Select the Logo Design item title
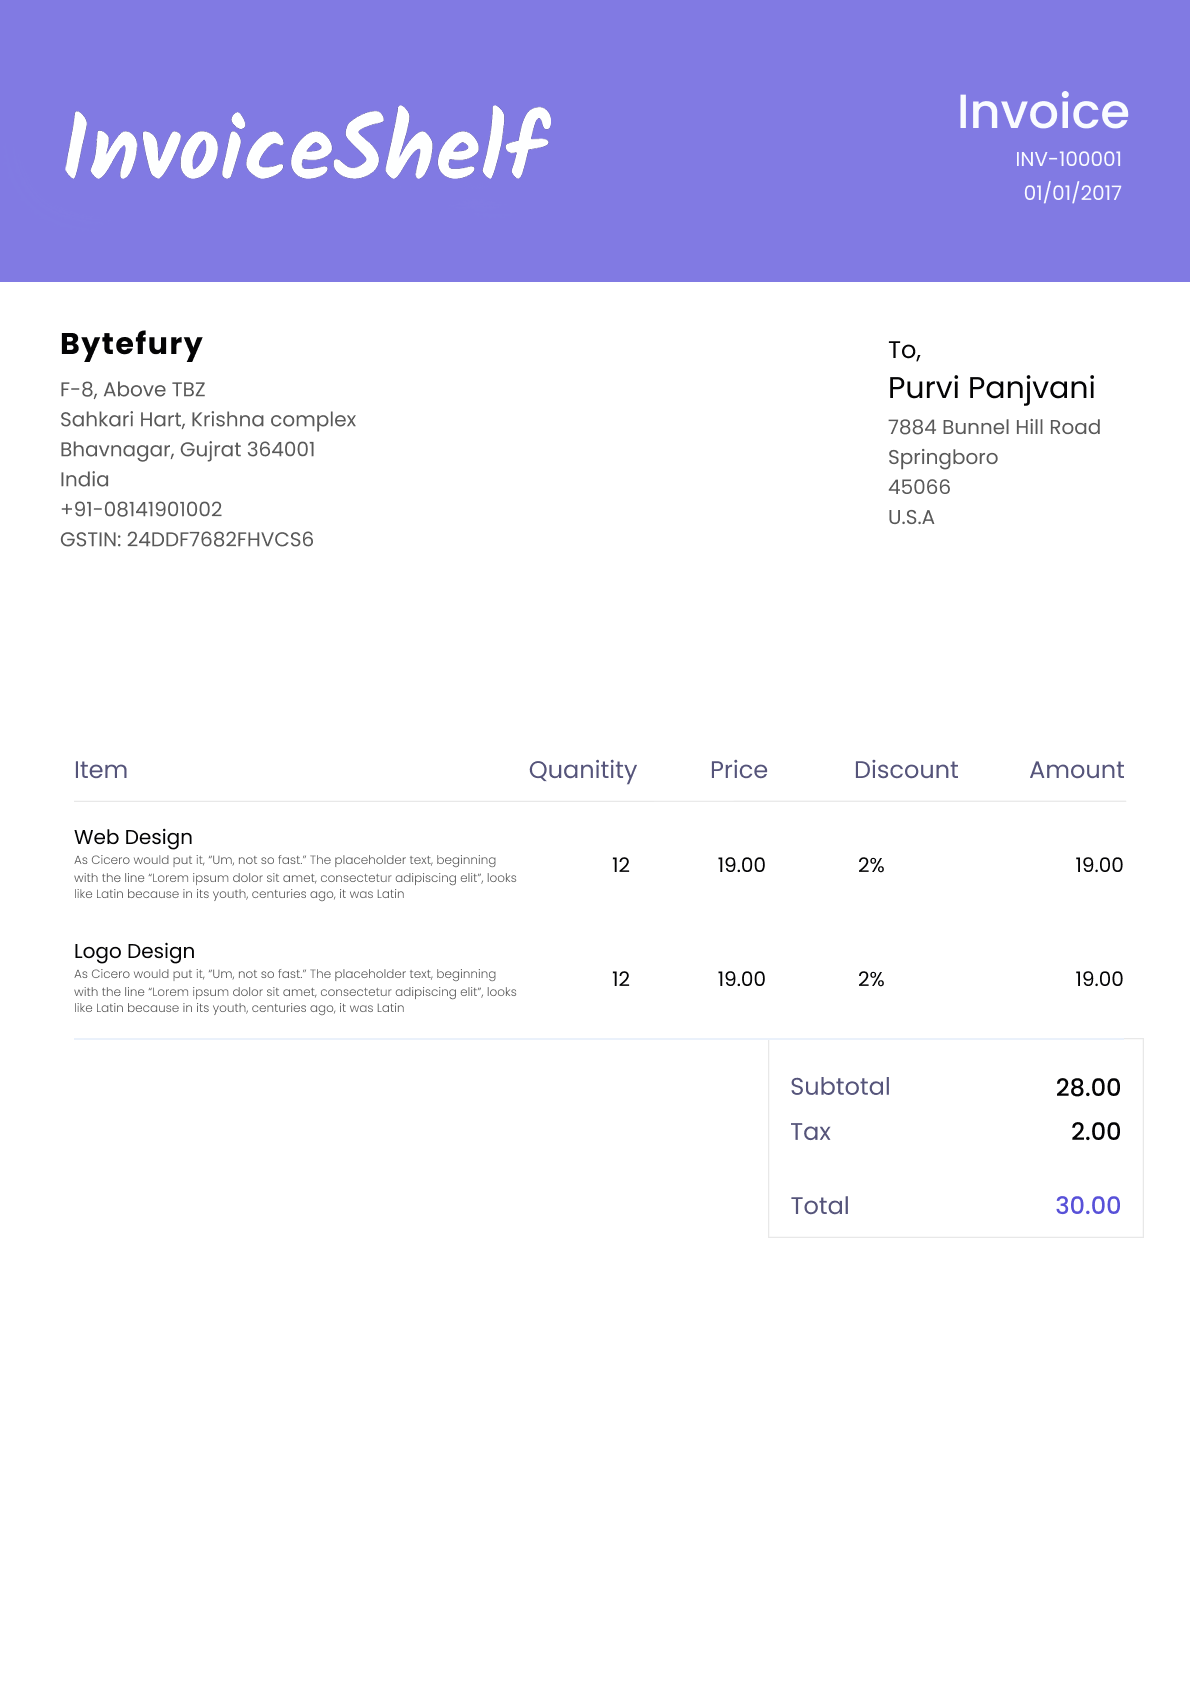 coord(134,951)
